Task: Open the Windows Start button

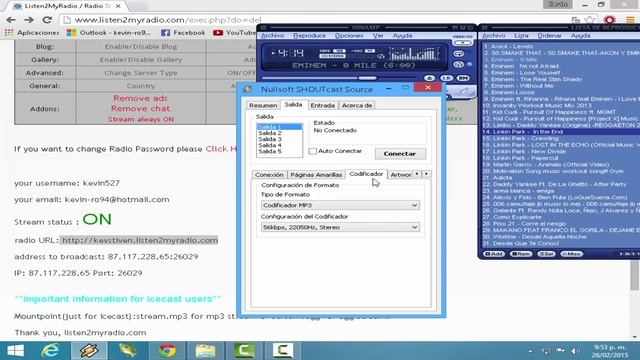Action: click(15, 351)
